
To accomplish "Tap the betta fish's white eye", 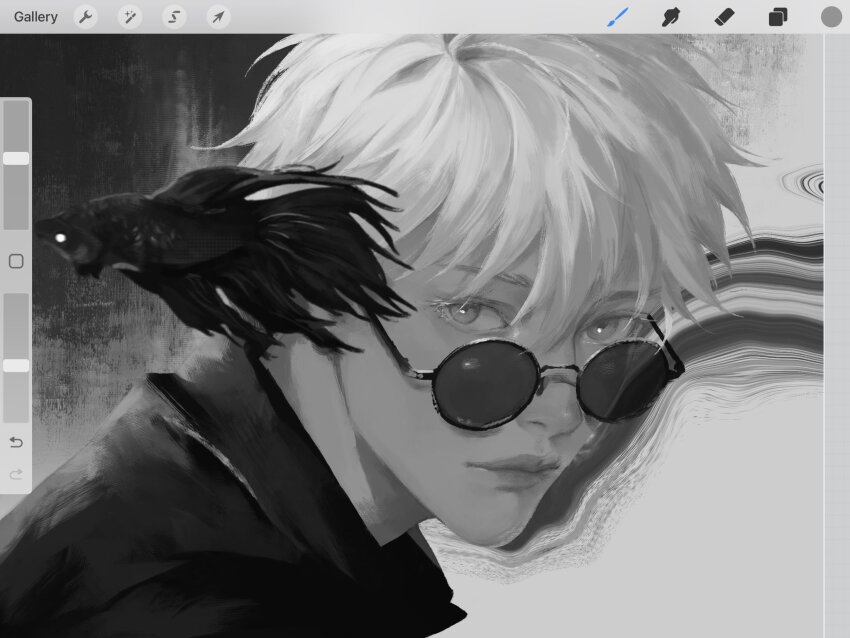I will (x=62, y=238).
